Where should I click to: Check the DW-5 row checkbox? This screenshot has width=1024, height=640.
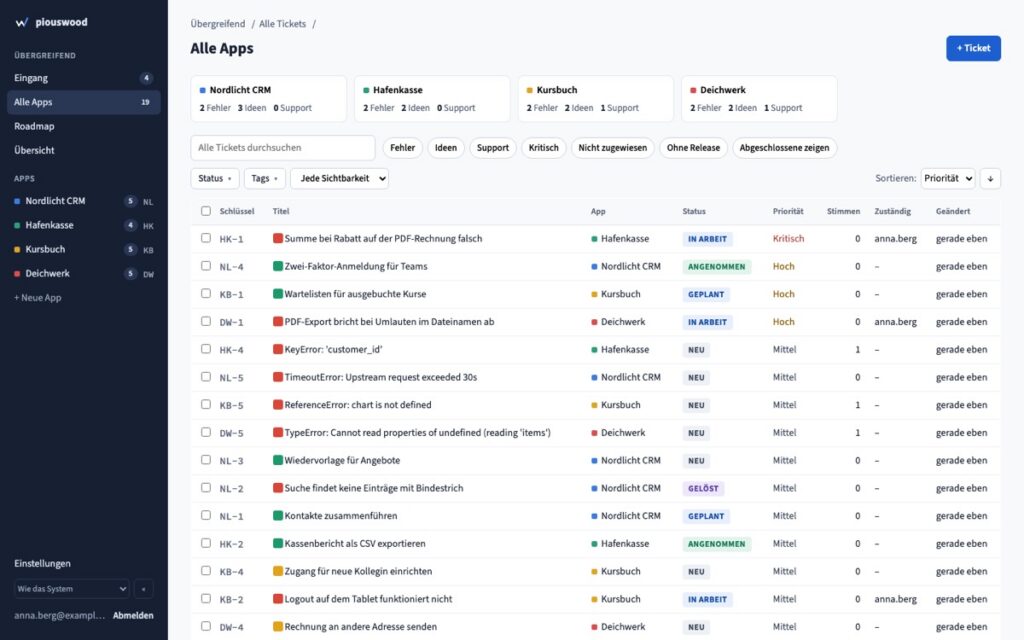point(206,432)
